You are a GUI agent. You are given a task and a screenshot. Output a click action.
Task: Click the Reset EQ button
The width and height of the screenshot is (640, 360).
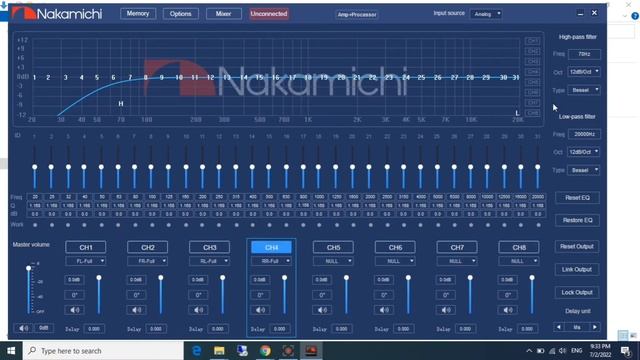coord(577,198)
